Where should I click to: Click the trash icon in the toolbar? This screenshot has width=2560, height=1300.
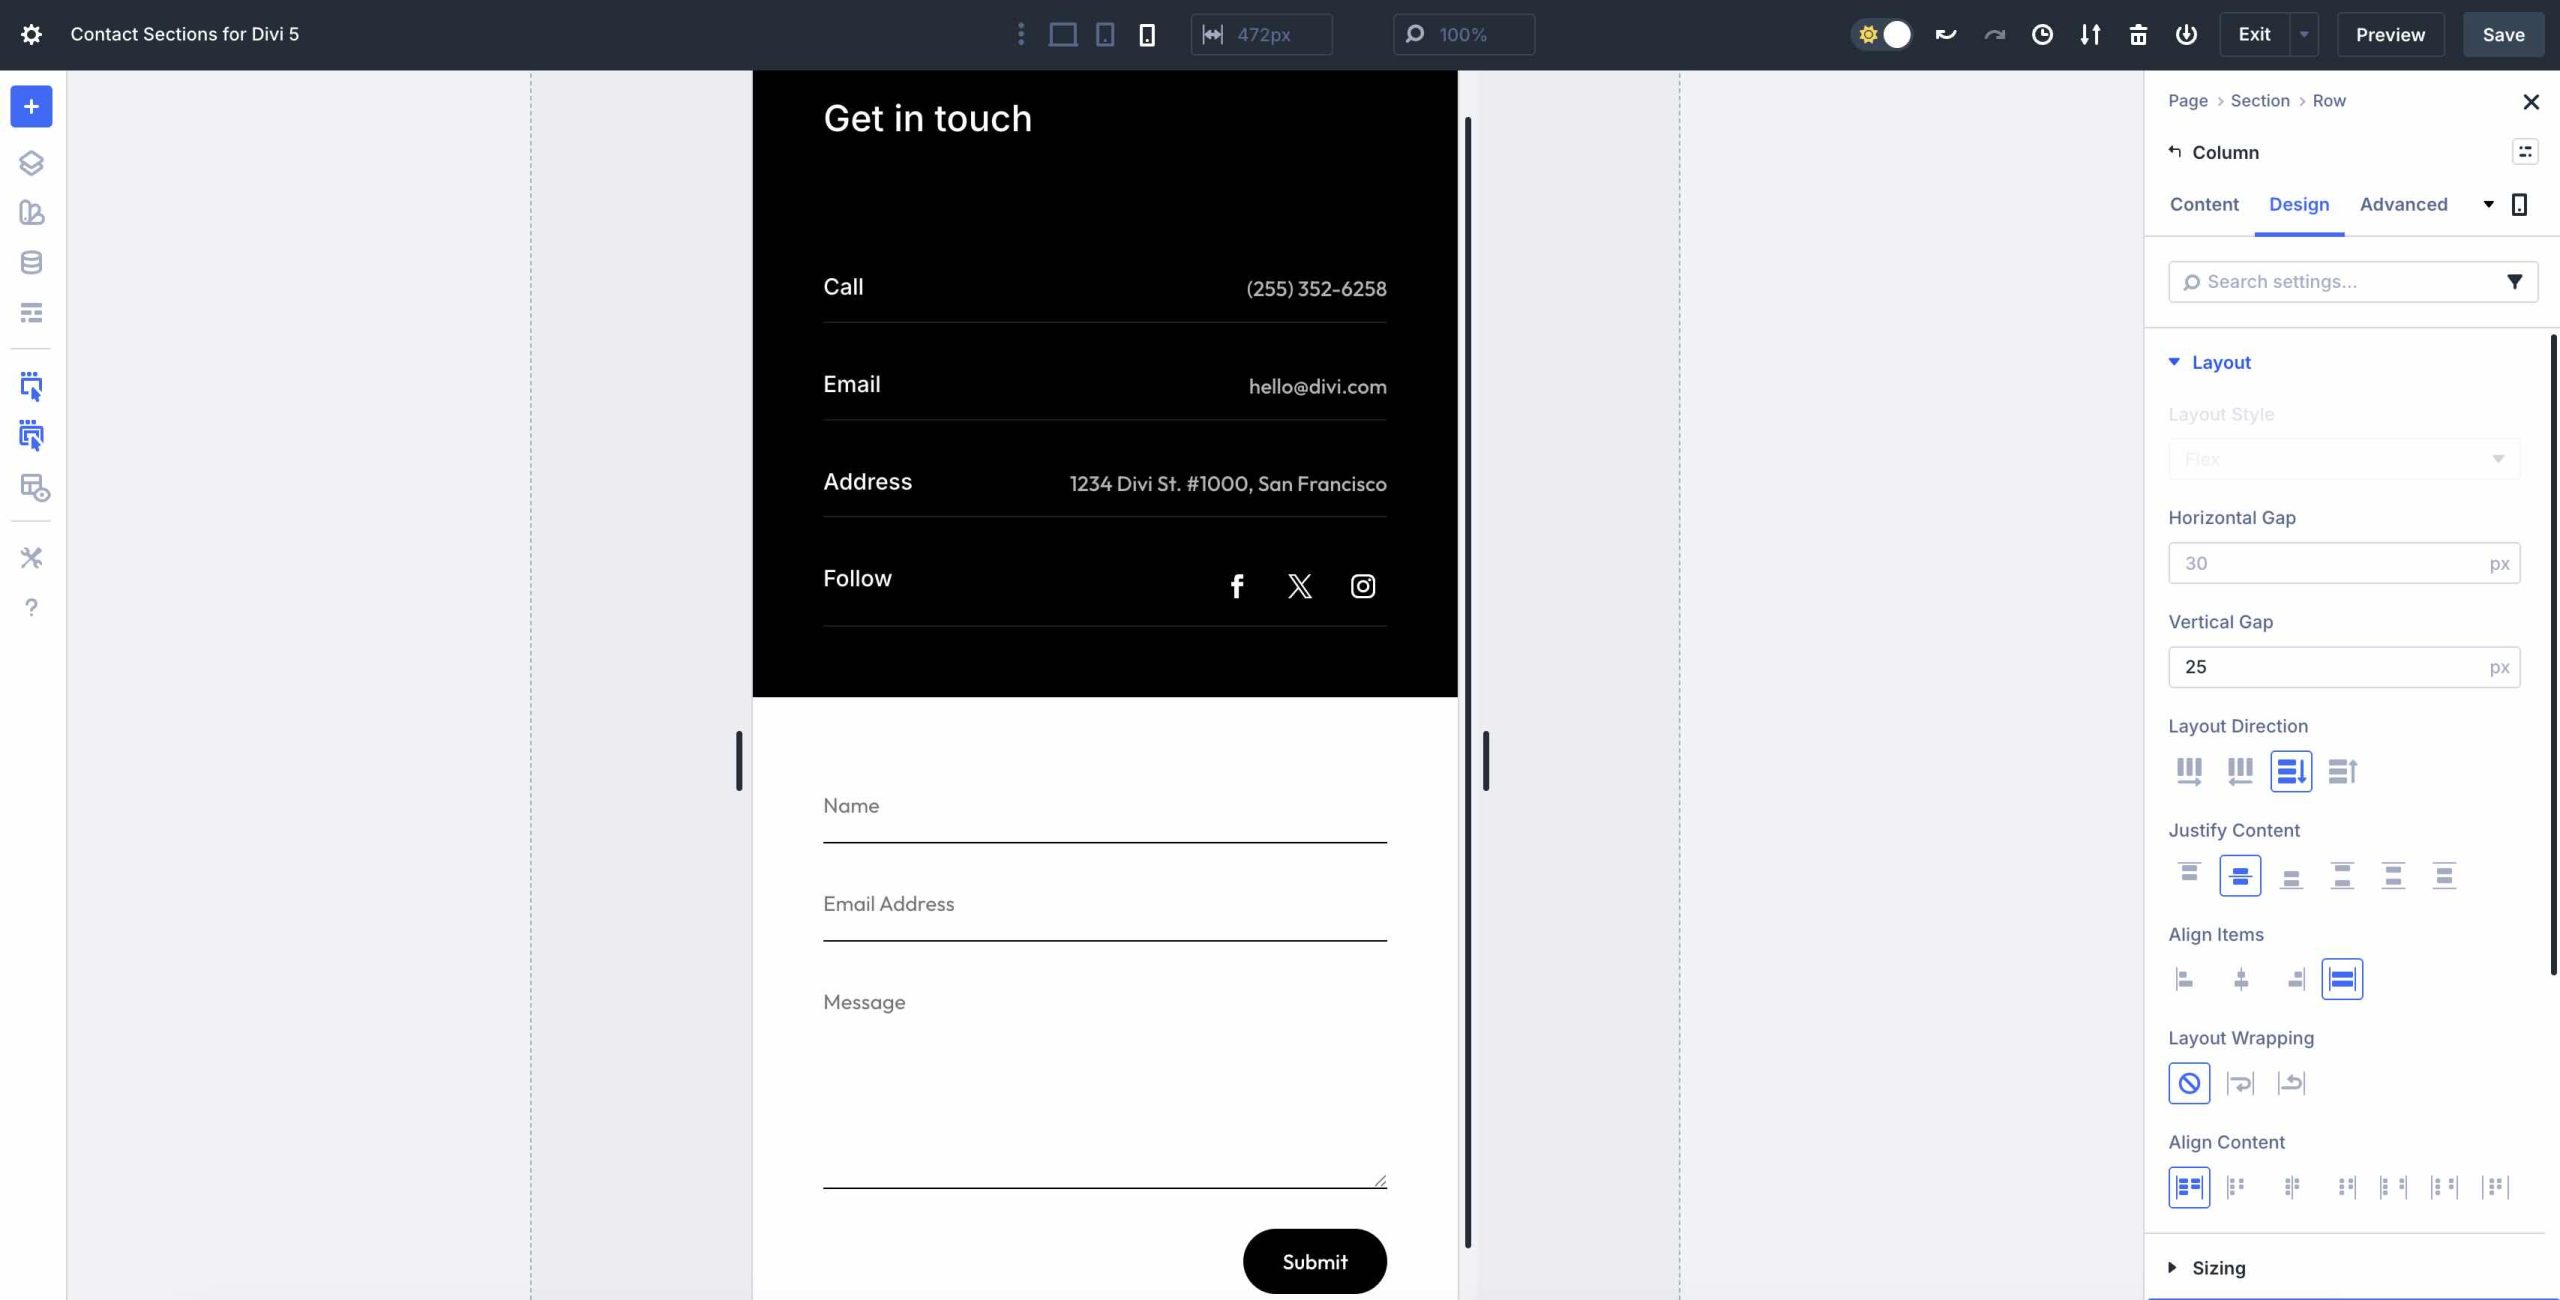[2139, 34]
